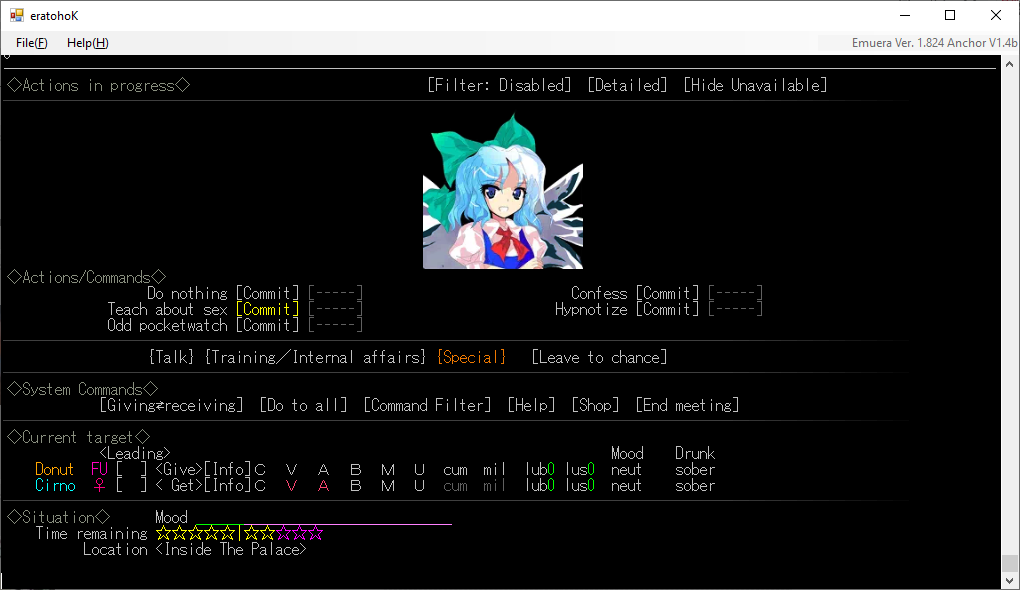
Task: Switch to Detailed view
Action: tap(627, 85)
